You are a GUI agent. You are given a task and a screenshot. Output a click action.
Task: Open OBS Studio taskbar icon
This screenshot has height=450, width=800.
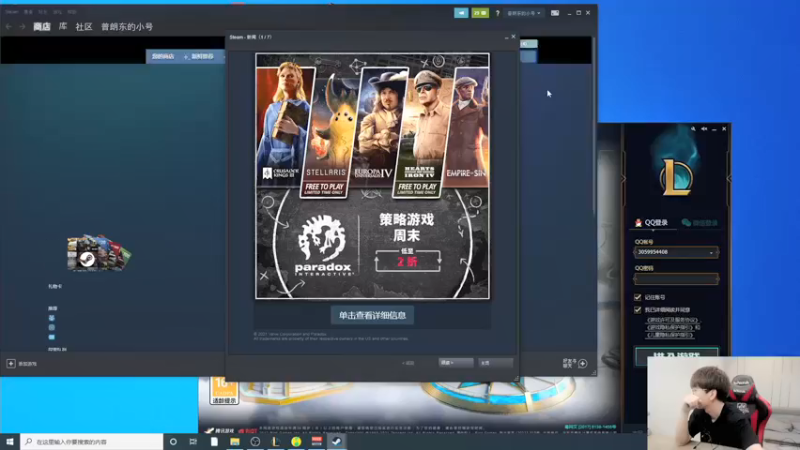pos(255,441)
